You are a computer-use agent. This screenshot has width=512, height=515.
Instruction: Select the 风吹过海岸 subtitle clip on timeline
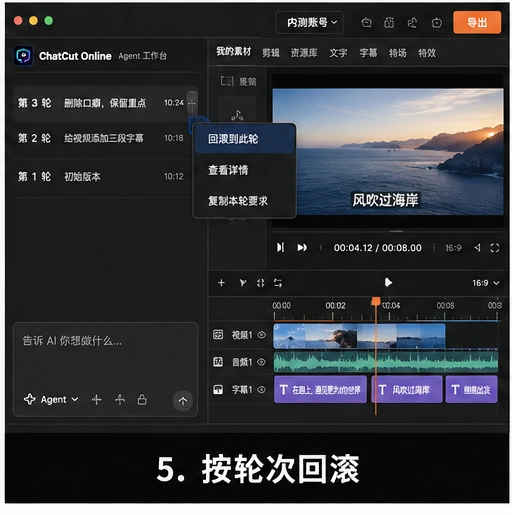click(x=407, y=389)
